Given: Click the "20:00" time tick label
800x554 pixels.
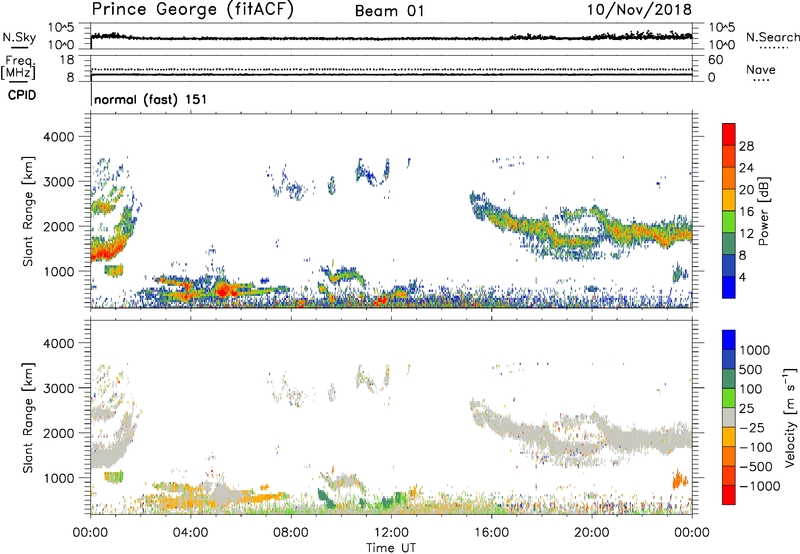Looking at the screenshot, I should point(592,533).
